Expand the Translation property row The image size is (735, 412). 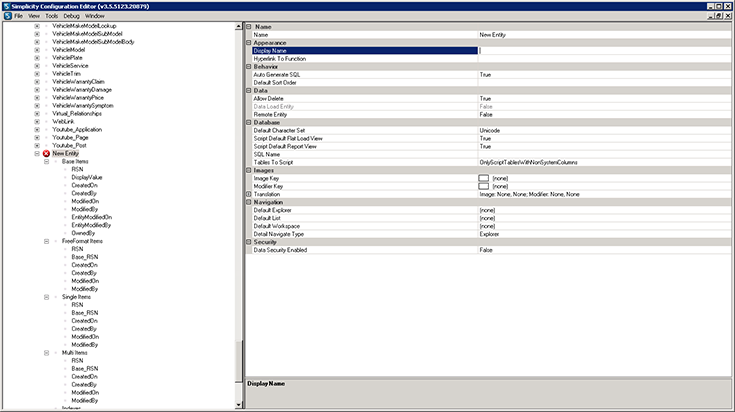(x=249, y=194)
